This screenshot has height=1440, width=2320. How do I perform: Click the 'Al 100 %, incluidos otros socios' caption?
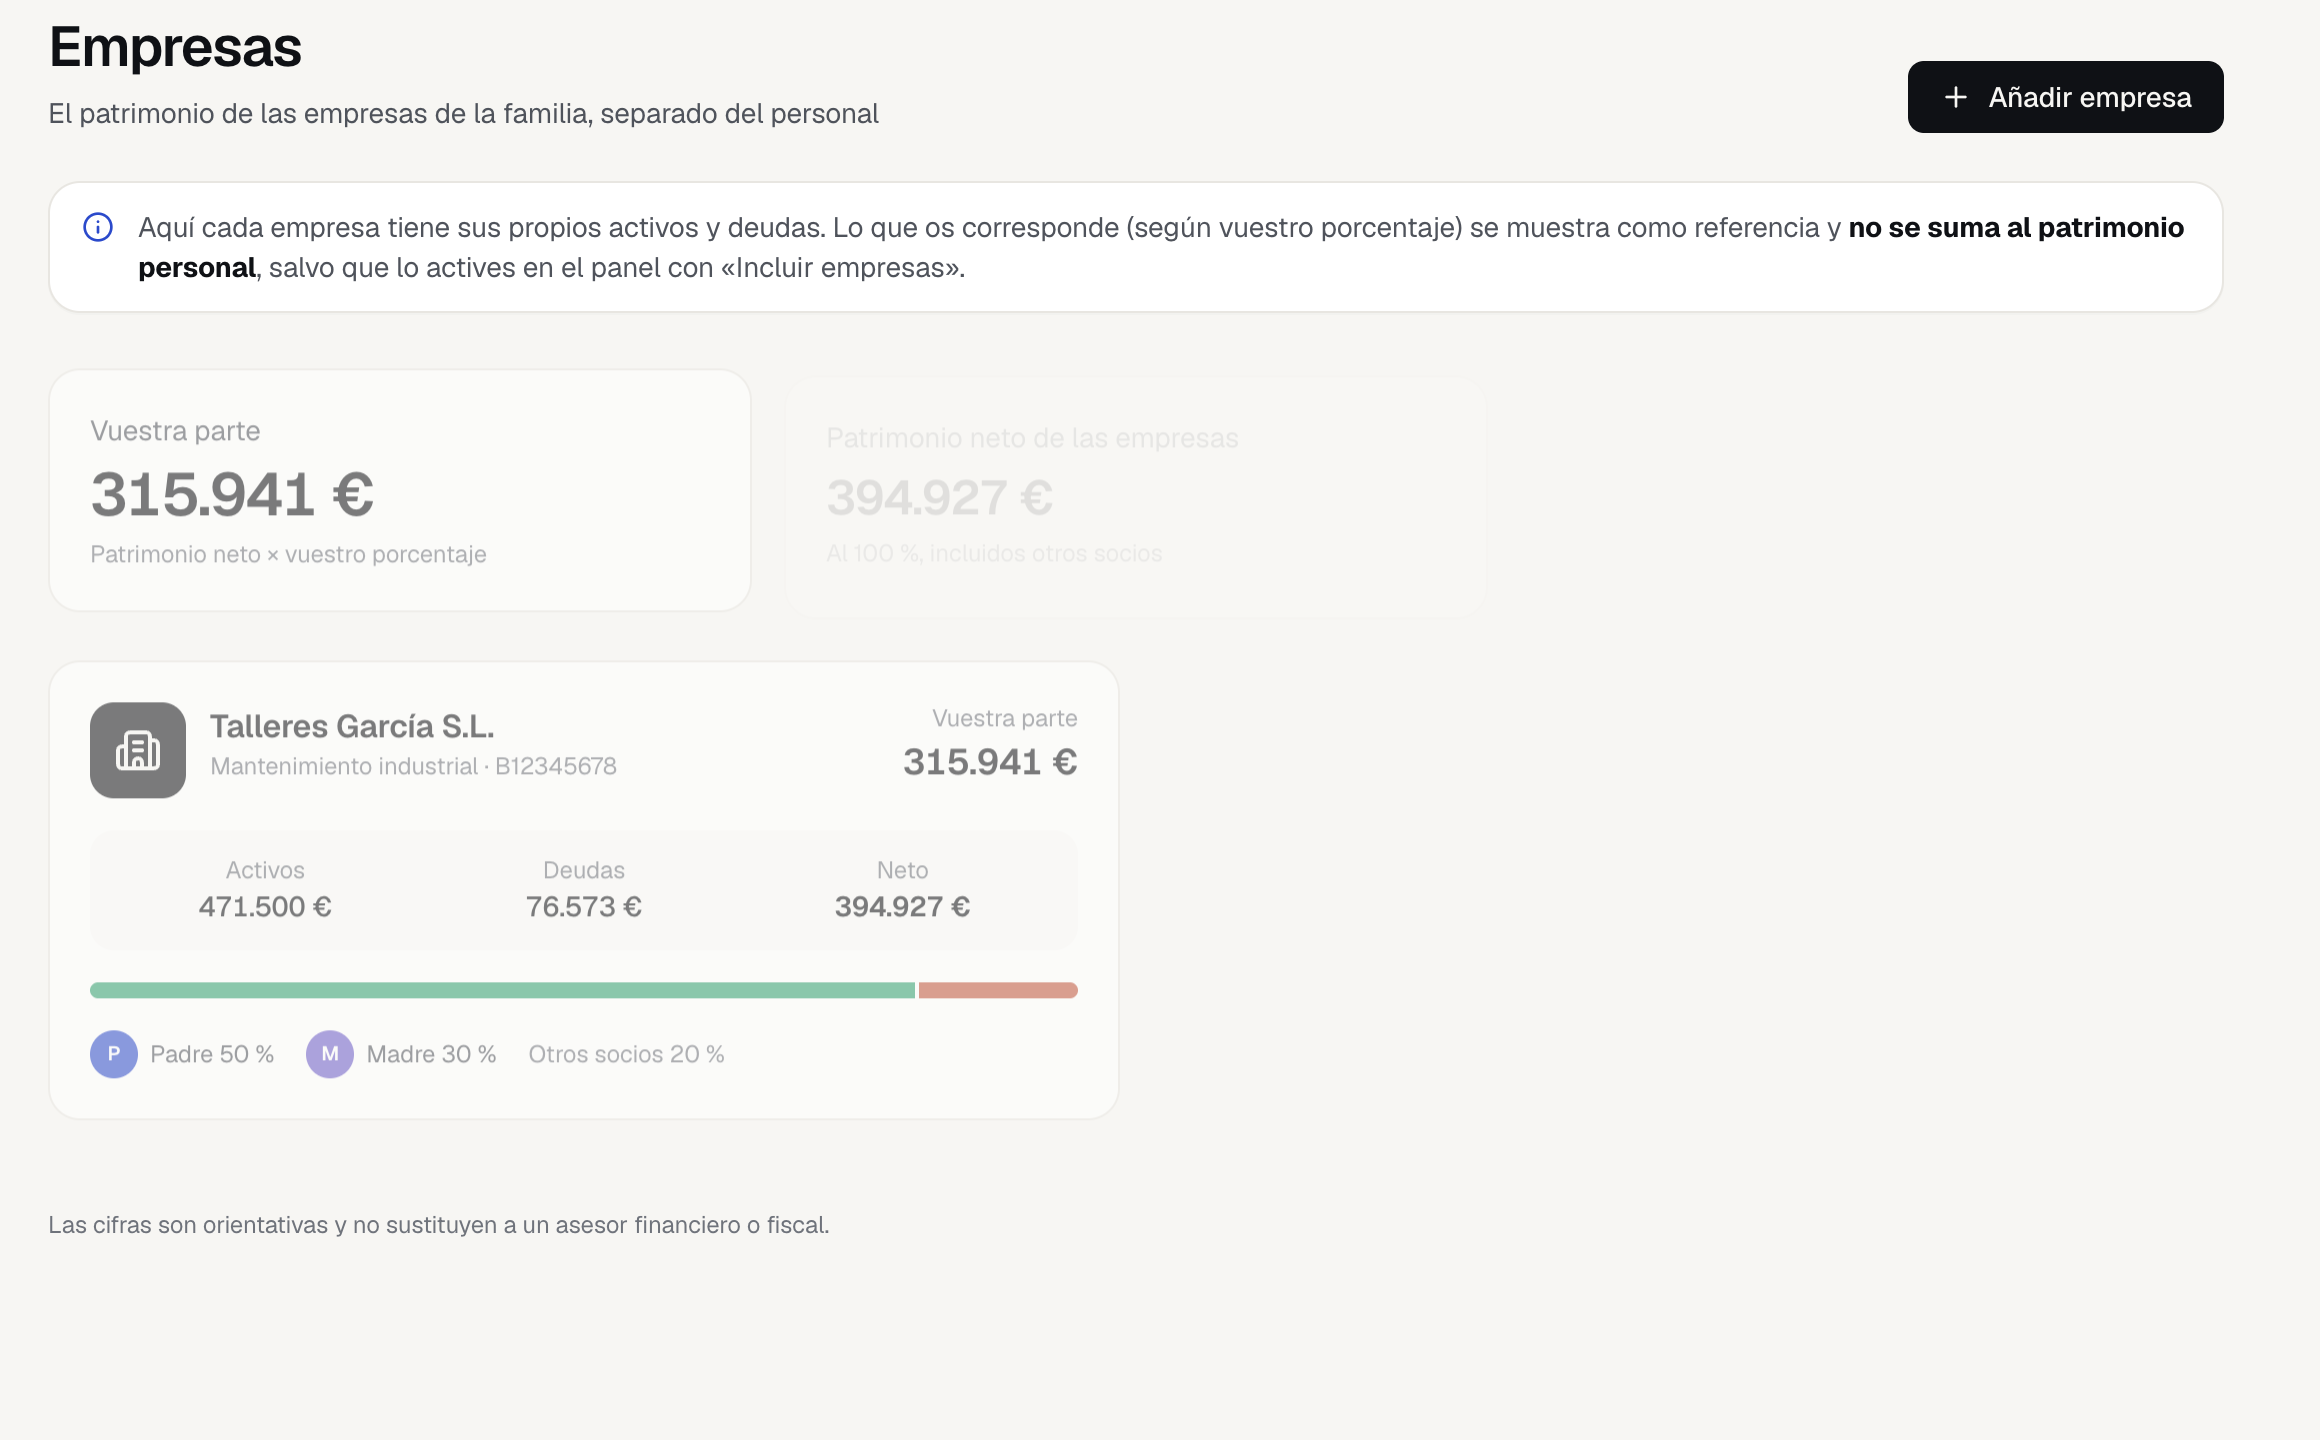[994, 553]
